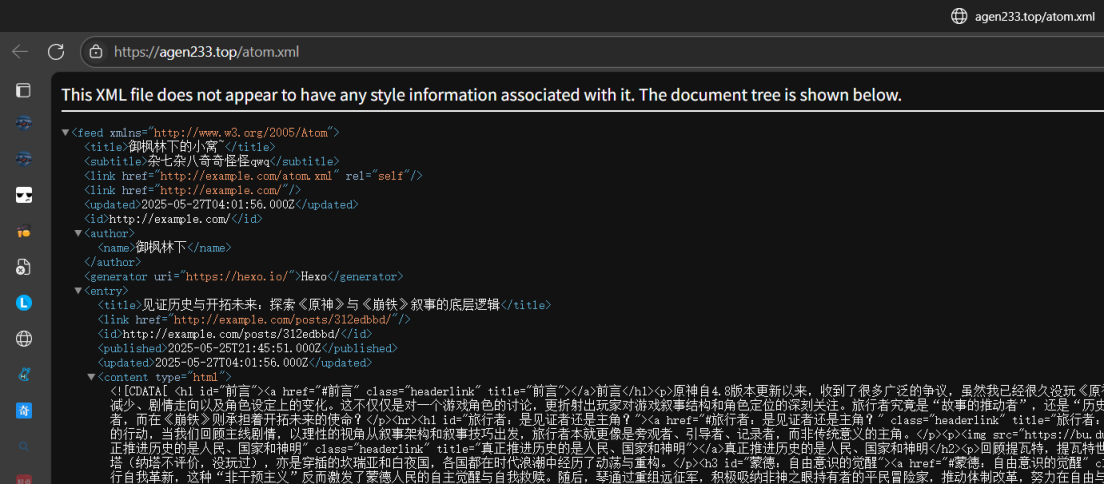1104x484 pixels.
Task: Click the feed id http://example.com/ text
Action: click(170, 218)
